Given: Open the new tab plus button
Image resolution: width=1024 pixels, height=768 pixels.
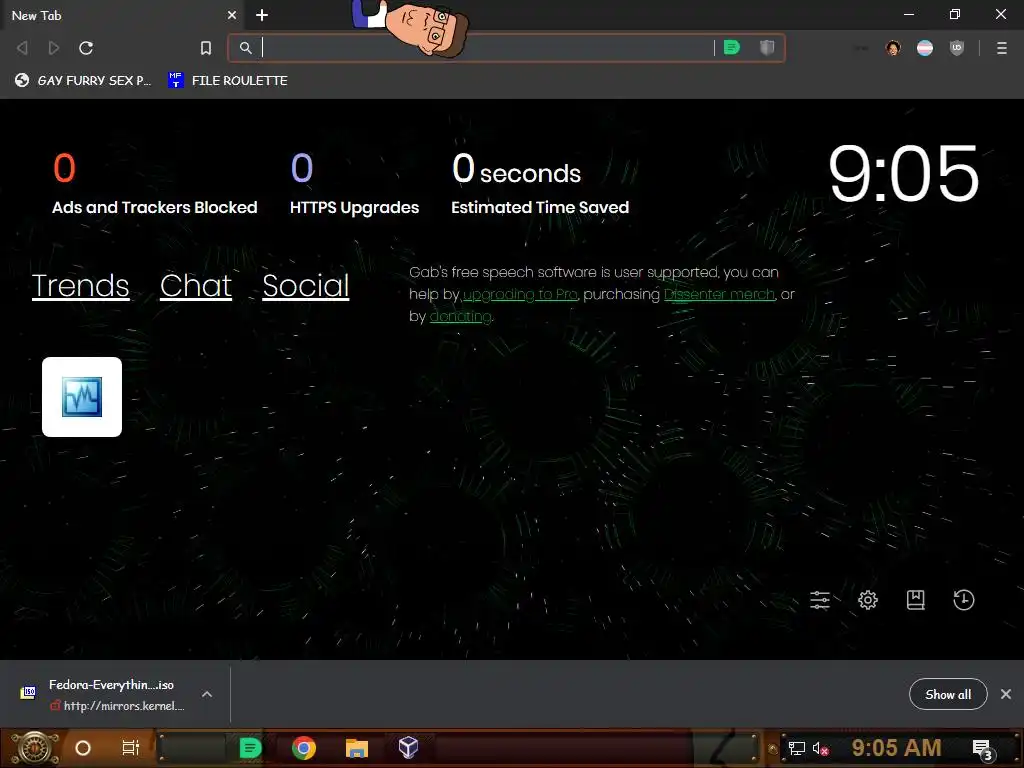Looking at the screenshot, I should [262, 15].
